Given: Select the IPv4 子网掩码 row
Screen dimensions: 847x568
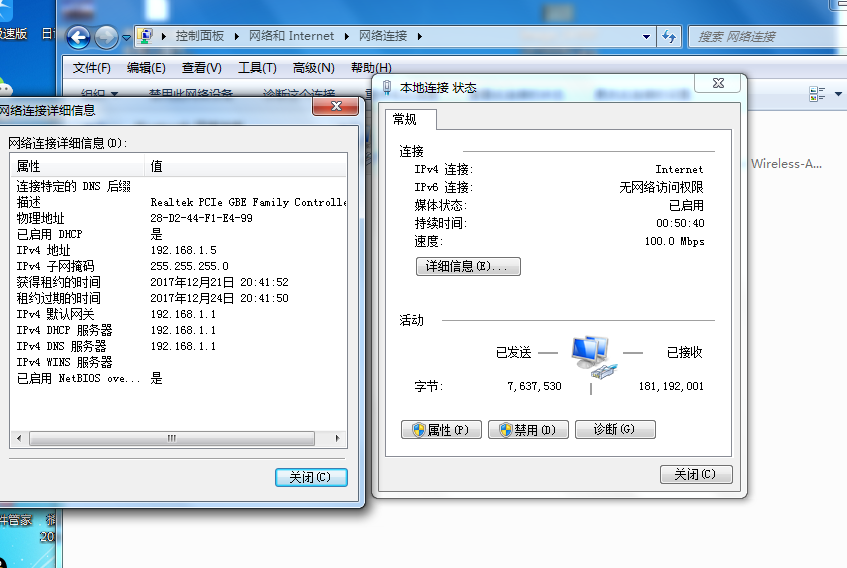Looking at the screenshot, I should 179,266.
